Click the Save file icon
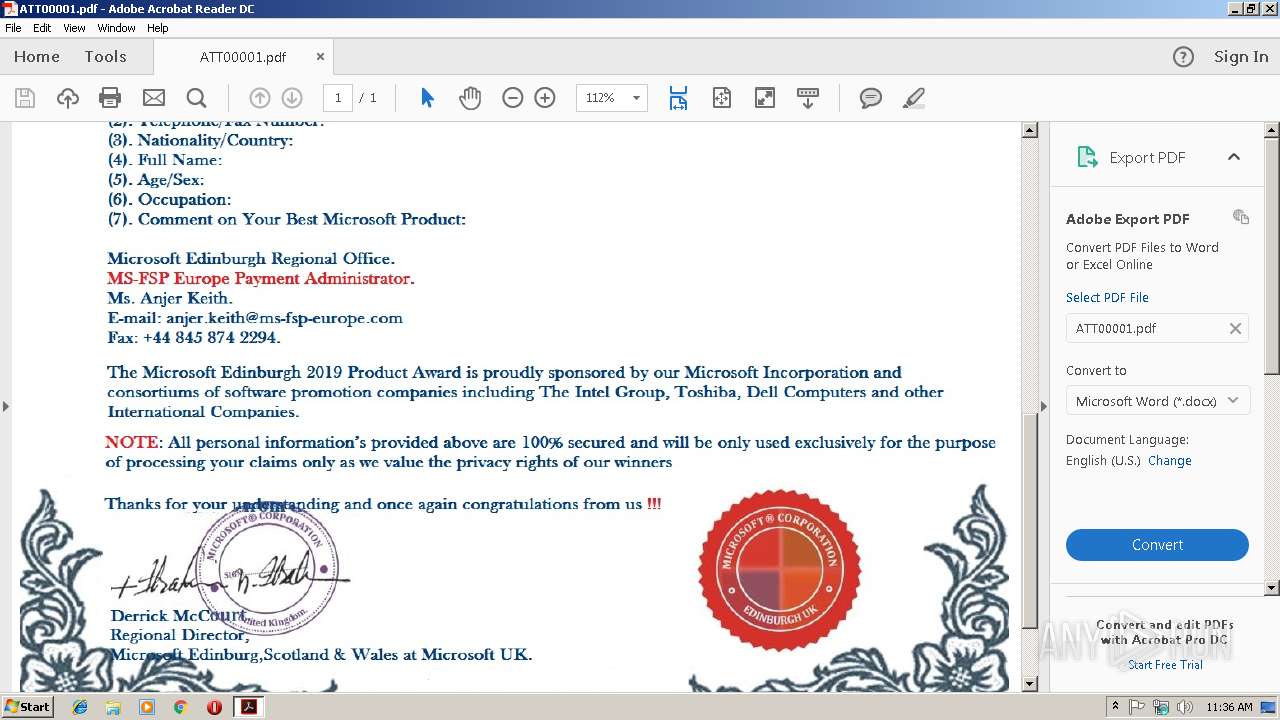 (25, 98)
